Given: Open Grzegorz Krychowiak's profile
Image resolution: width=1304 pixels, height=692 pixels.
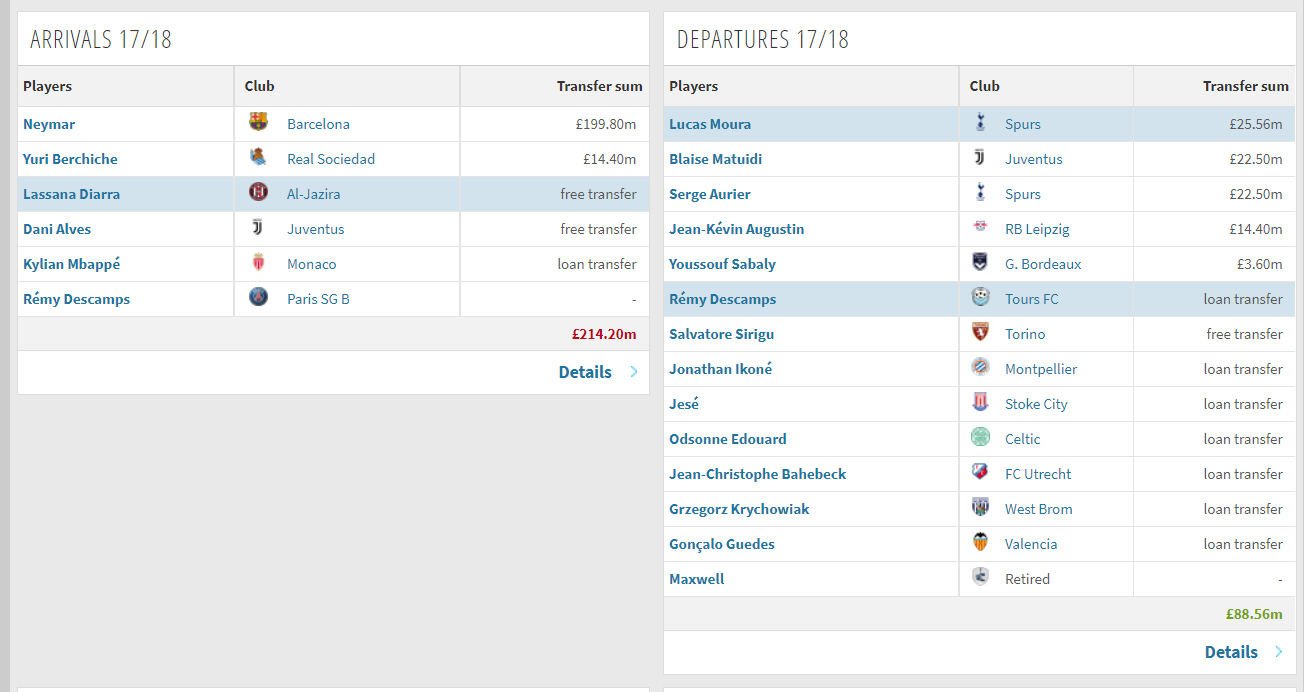Looking at the screenshot, I should pos(739,509).
